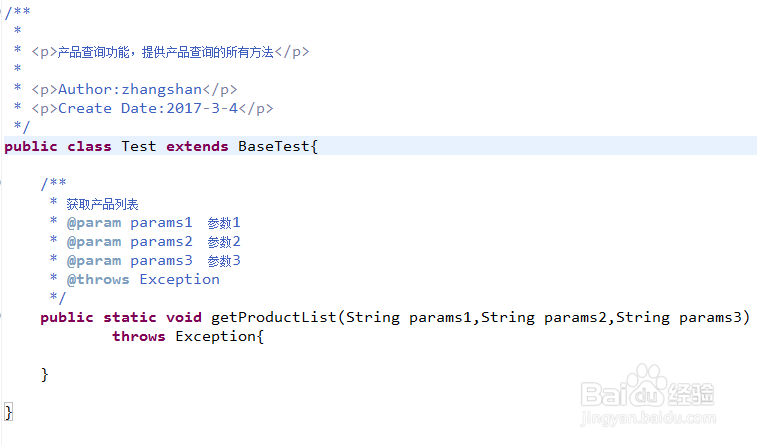The width and height of the screenshot is (757, 445).
Task: Click the class keyword in declaration
Action: (x=89, y=146)
